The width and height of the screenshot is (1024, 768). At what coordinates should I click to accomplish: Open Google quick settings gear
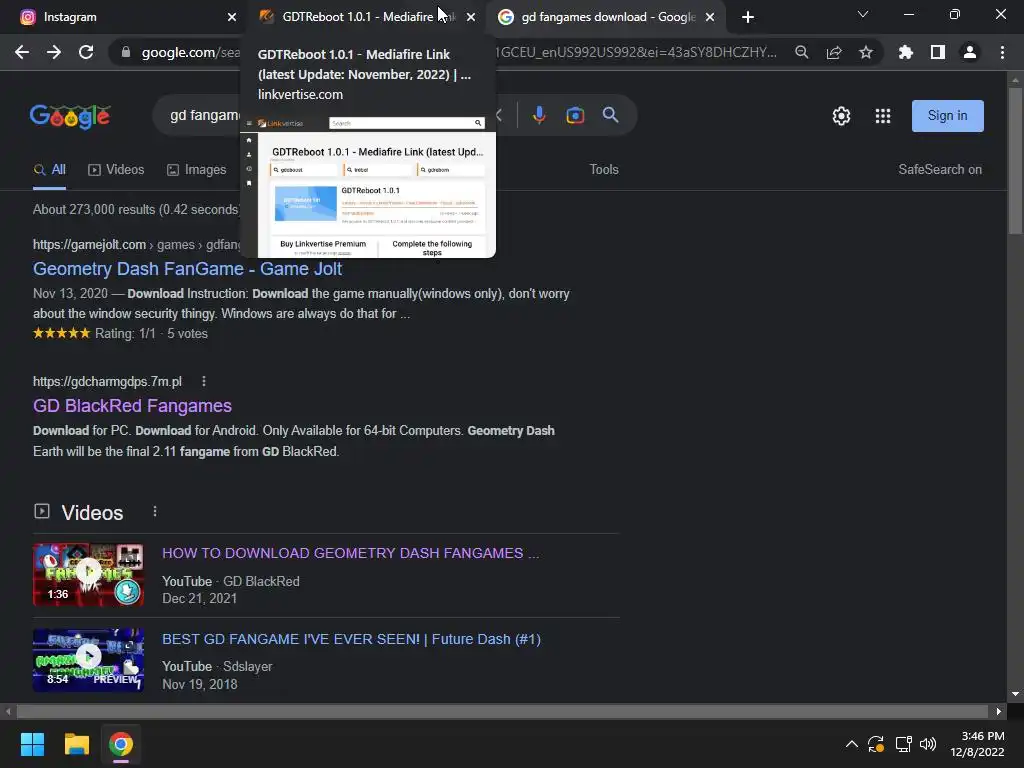(x=841, y=116)
